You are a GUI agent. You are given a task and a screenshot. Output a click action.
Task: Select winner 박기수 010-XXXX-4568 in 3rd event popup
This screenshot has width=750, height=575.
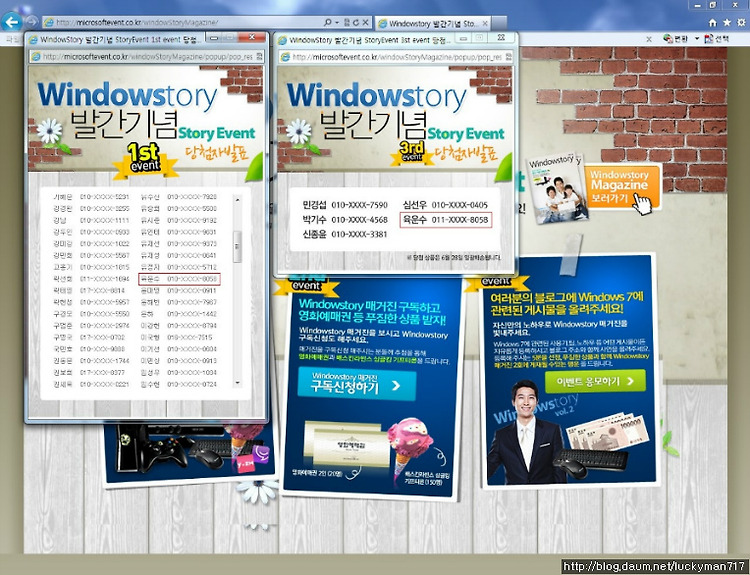(345, 220)
